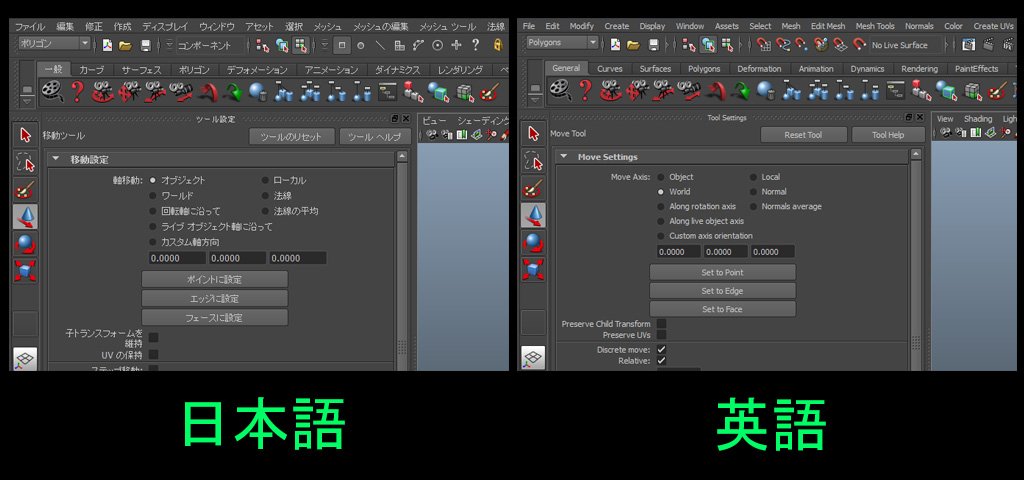The image size is (1024, 480).
Task: Click red curved arrow shelf icon in Japanese window
Action: tap(208, 91)
